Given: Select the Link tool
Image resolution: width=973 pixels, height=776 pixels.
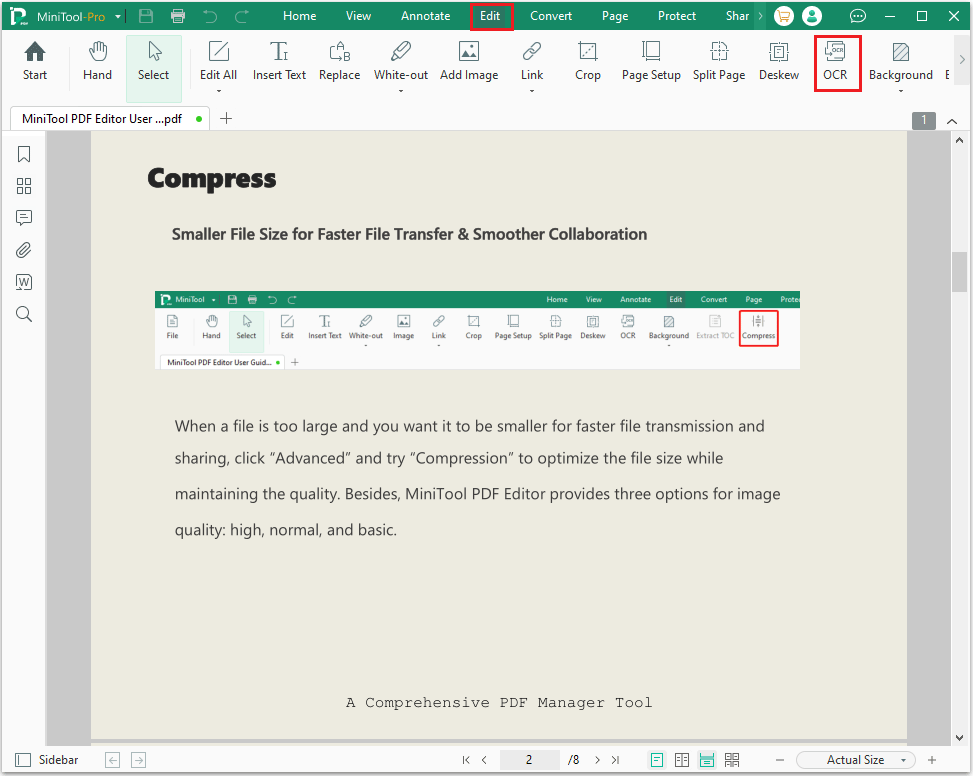Looking at the screenshot, I should tap(532, 61).
